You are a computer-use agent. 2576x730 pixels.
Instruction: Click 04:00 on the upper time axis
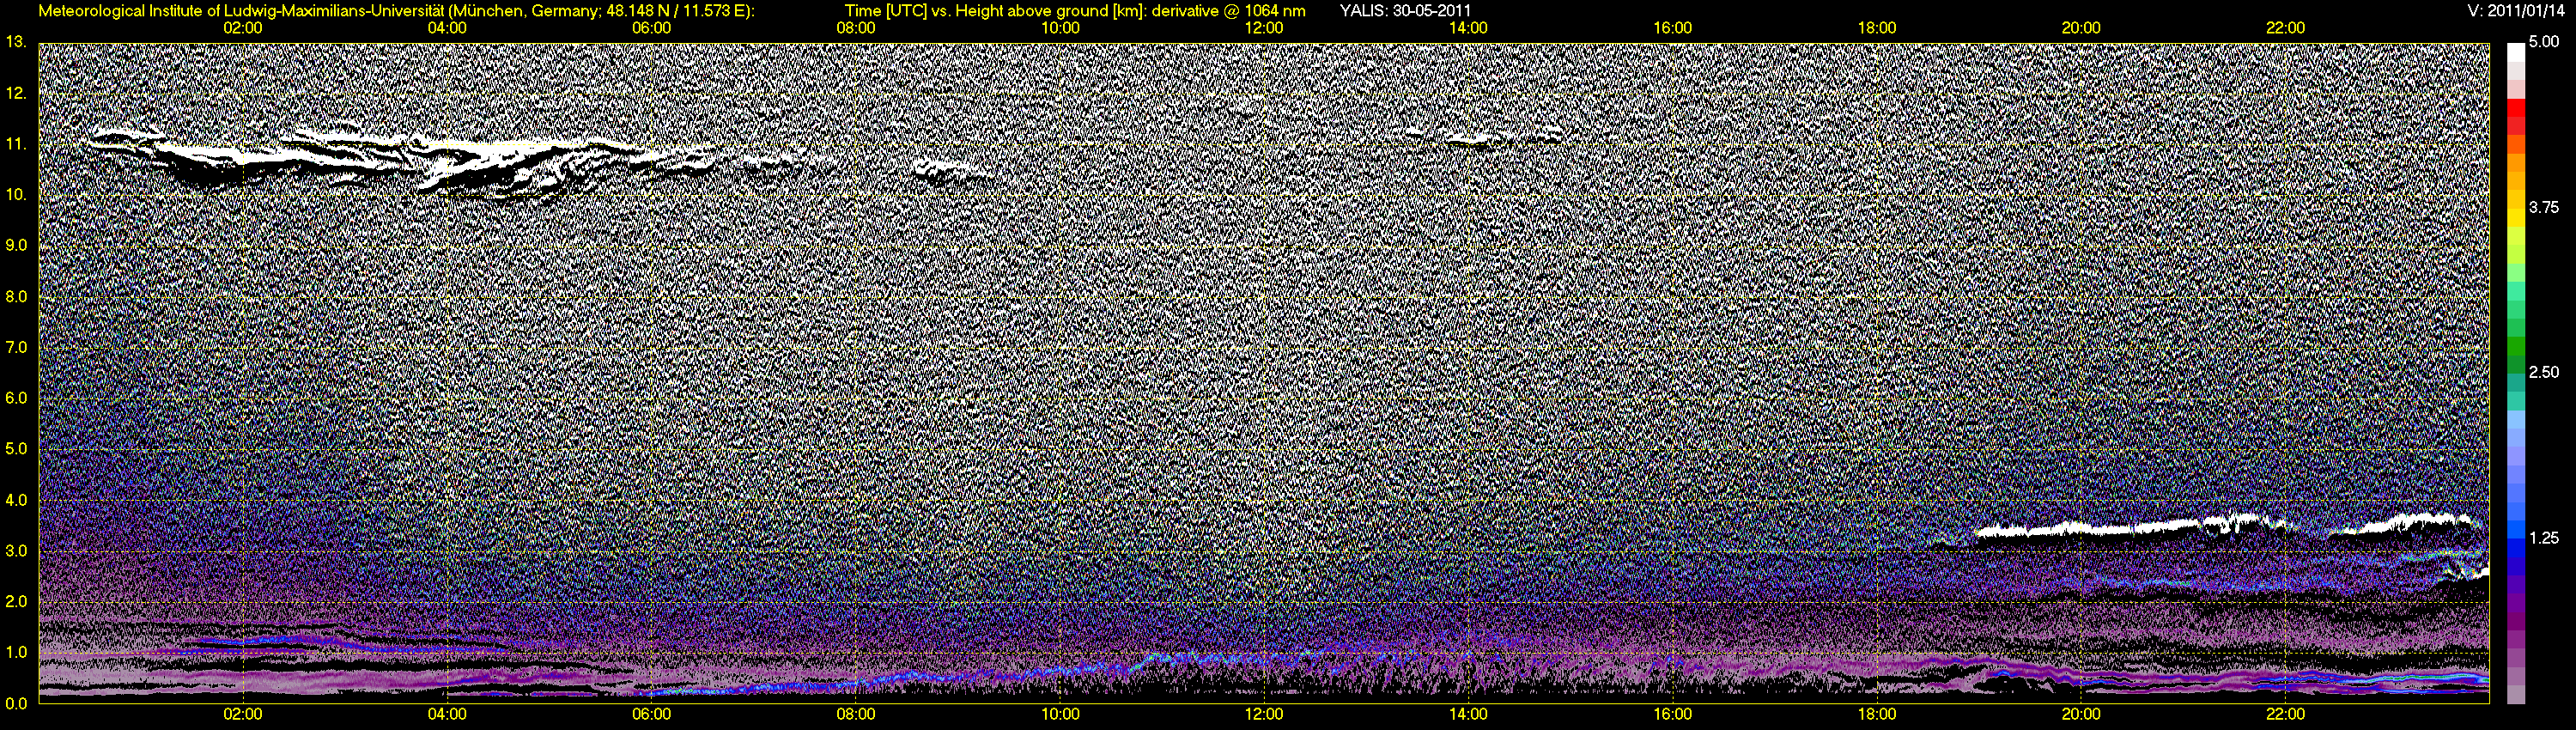[447, 28]
